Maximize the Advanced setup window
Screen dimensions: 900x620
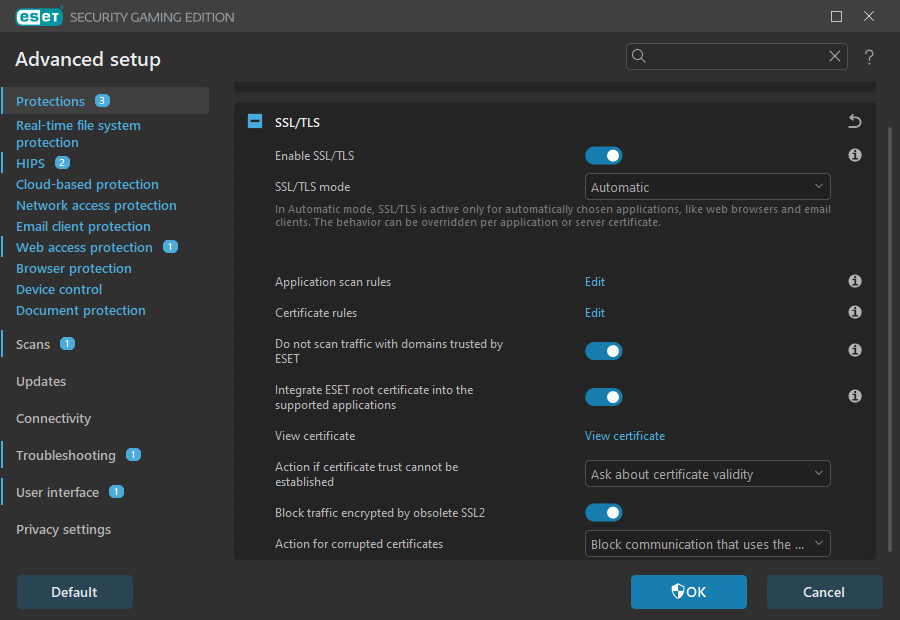click(x=836, y=17)
